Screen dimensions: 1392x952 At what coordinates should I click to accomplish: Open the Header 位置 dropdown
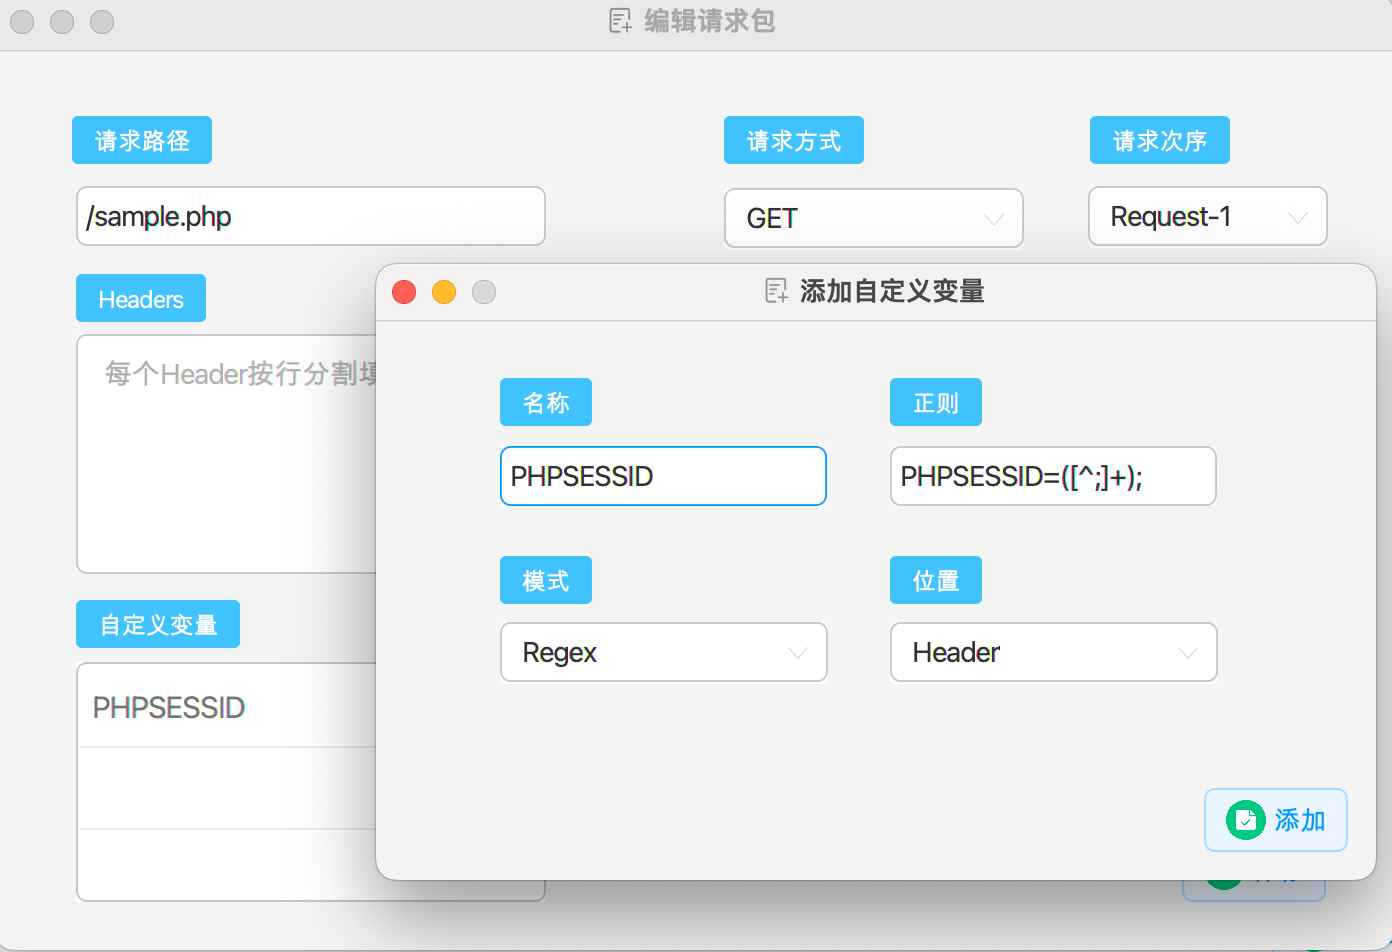tap(1052, 652)
